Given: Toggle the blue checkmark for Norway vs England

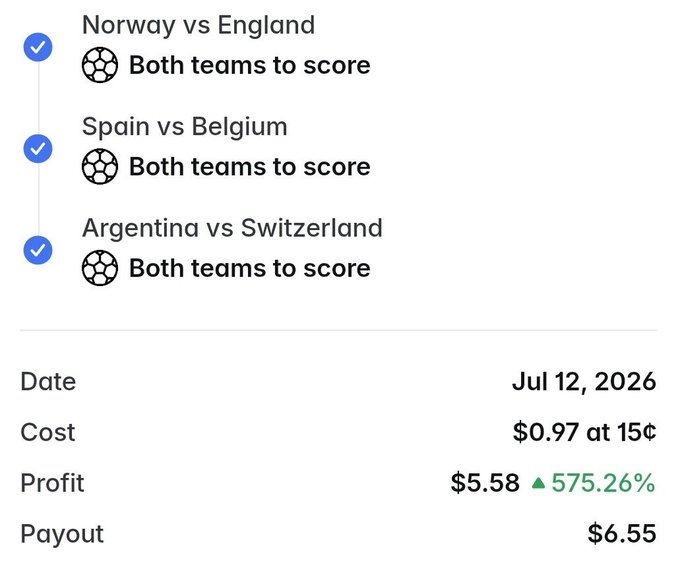Looking at the screenshot, I should coord(38,47).
